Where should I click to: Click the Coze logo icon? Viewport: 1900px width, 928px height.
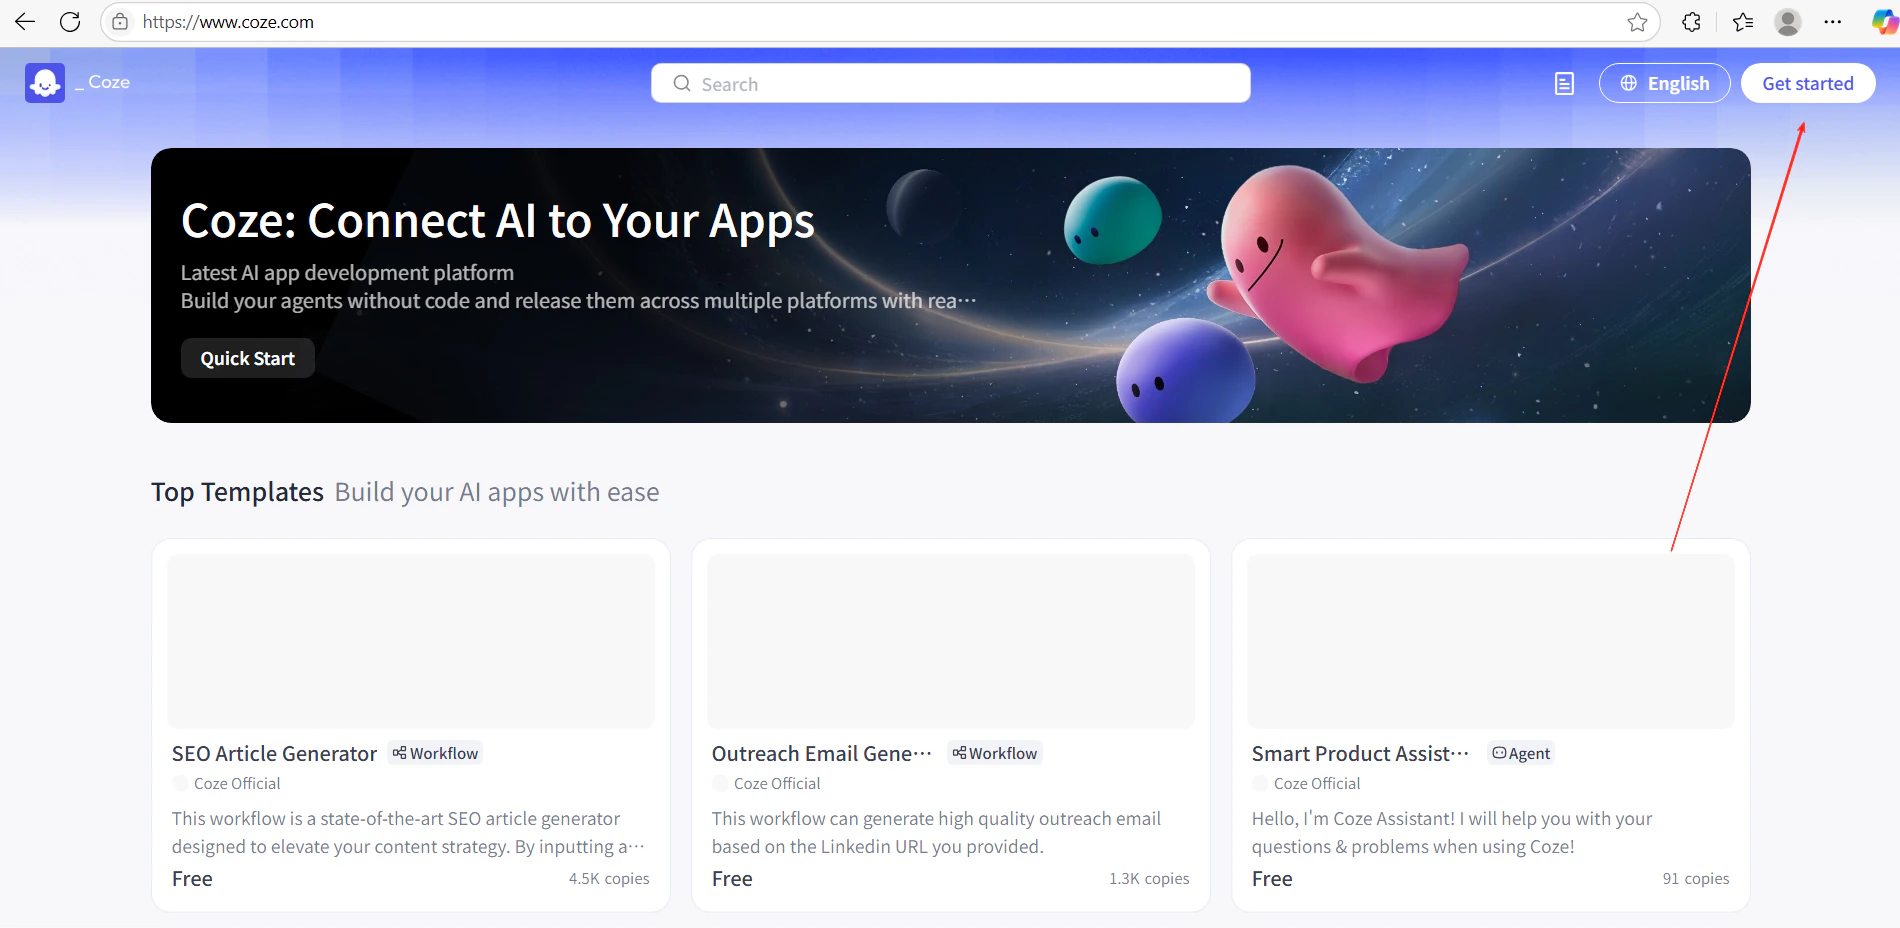coord(45,83)
